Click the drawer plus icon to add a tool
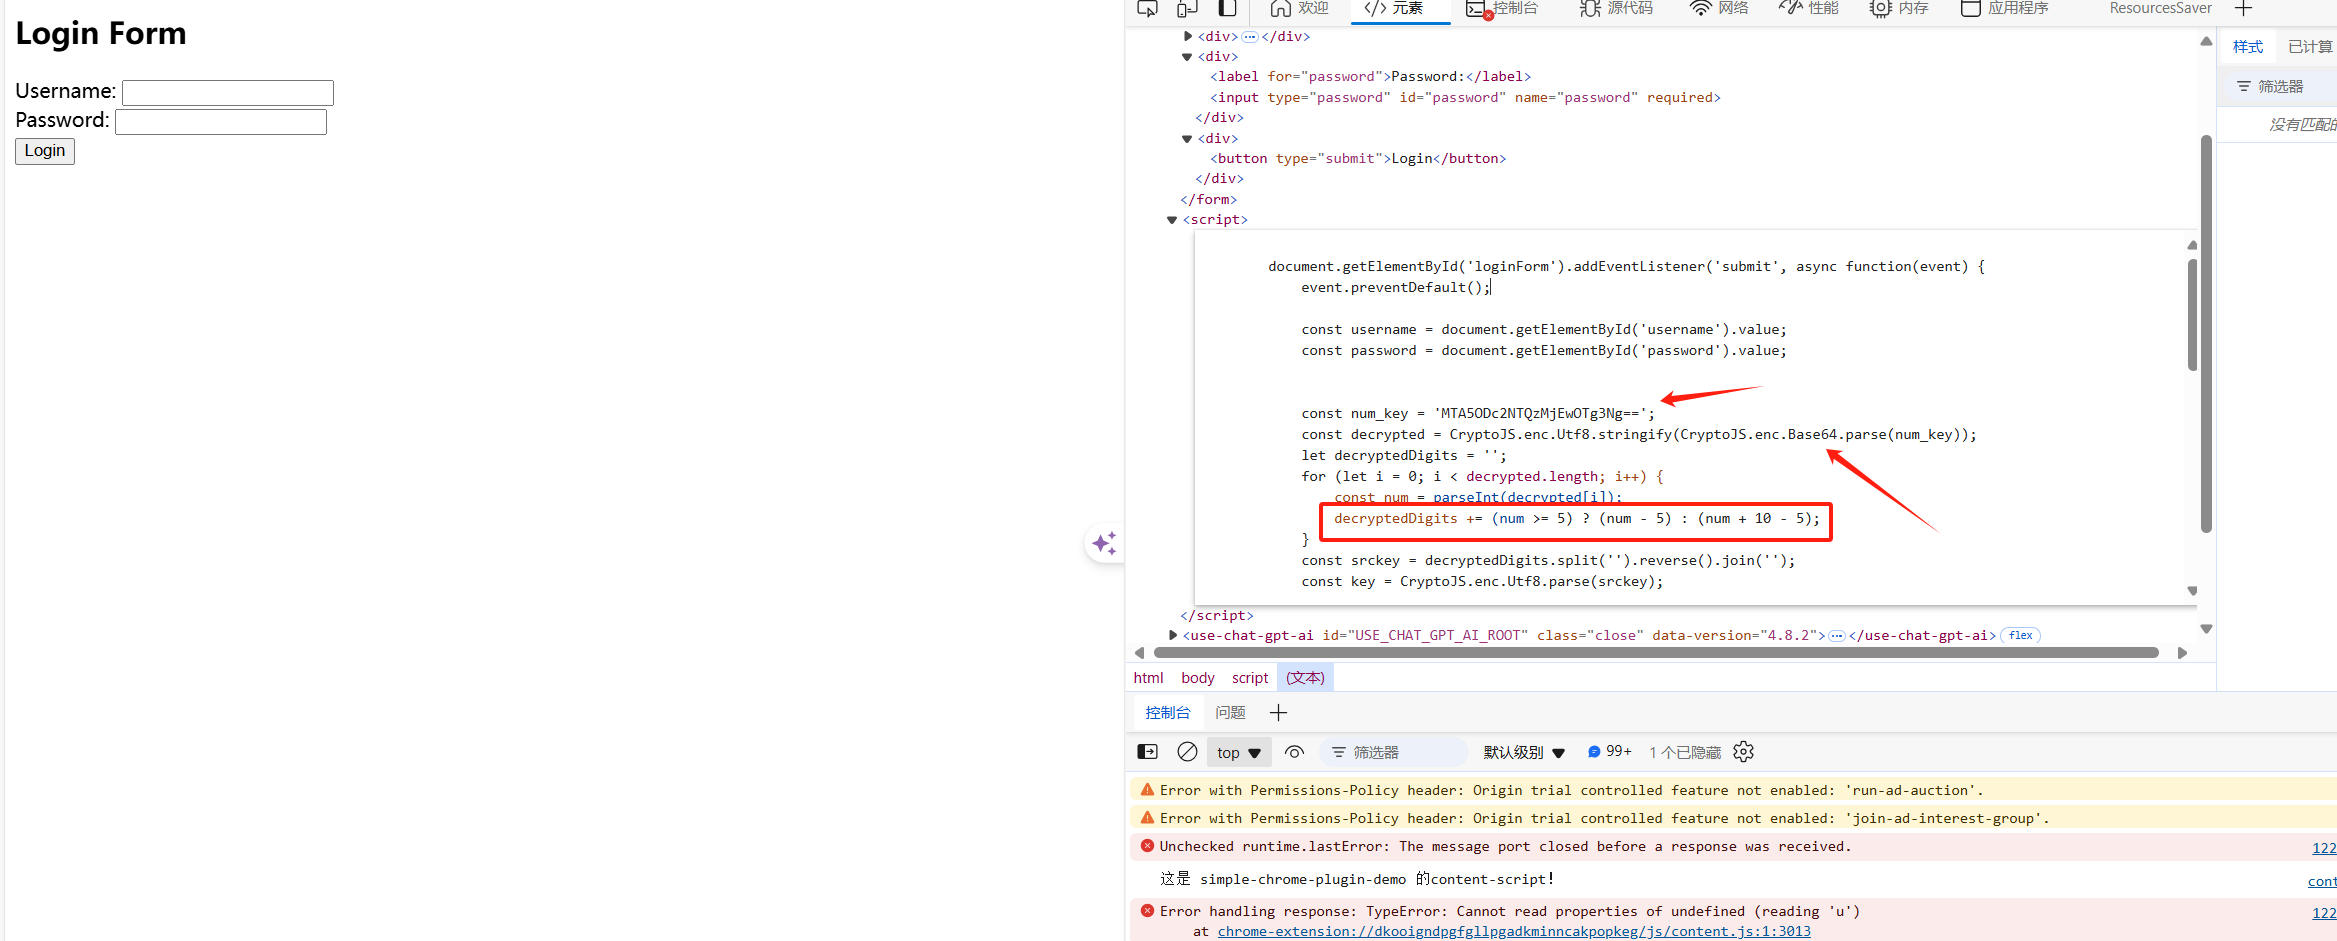 (x=1278, y=713)
